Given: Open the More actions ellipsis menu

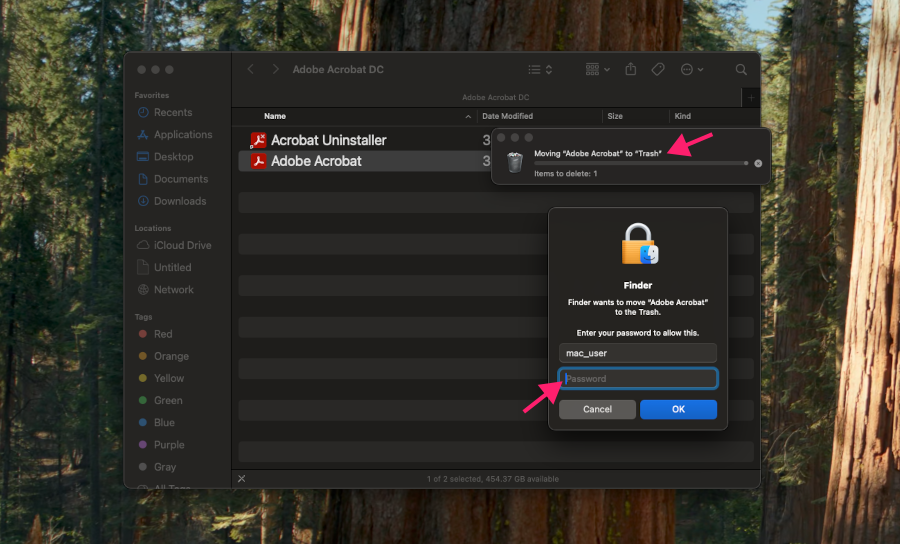Looking at the screenshot, I should click(692, 69).
